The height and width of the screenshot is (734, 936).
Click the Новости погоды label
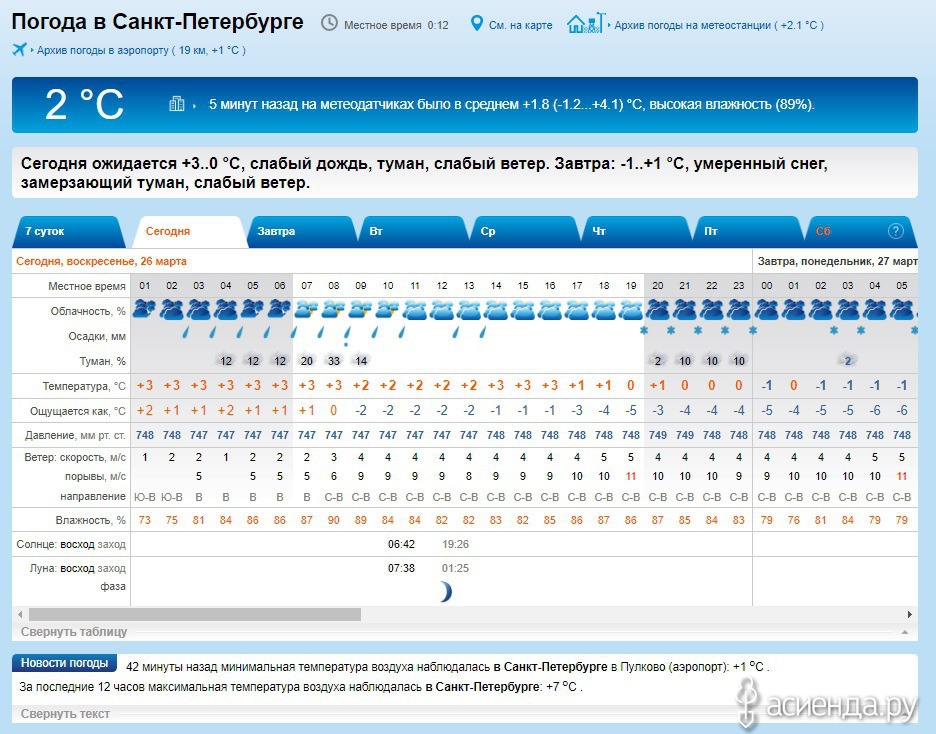coord(64,663)
